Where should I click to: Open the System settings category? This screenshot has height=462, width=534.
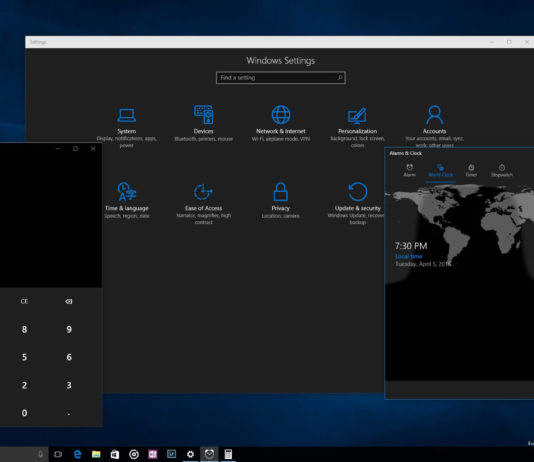[x=126, y=127]
